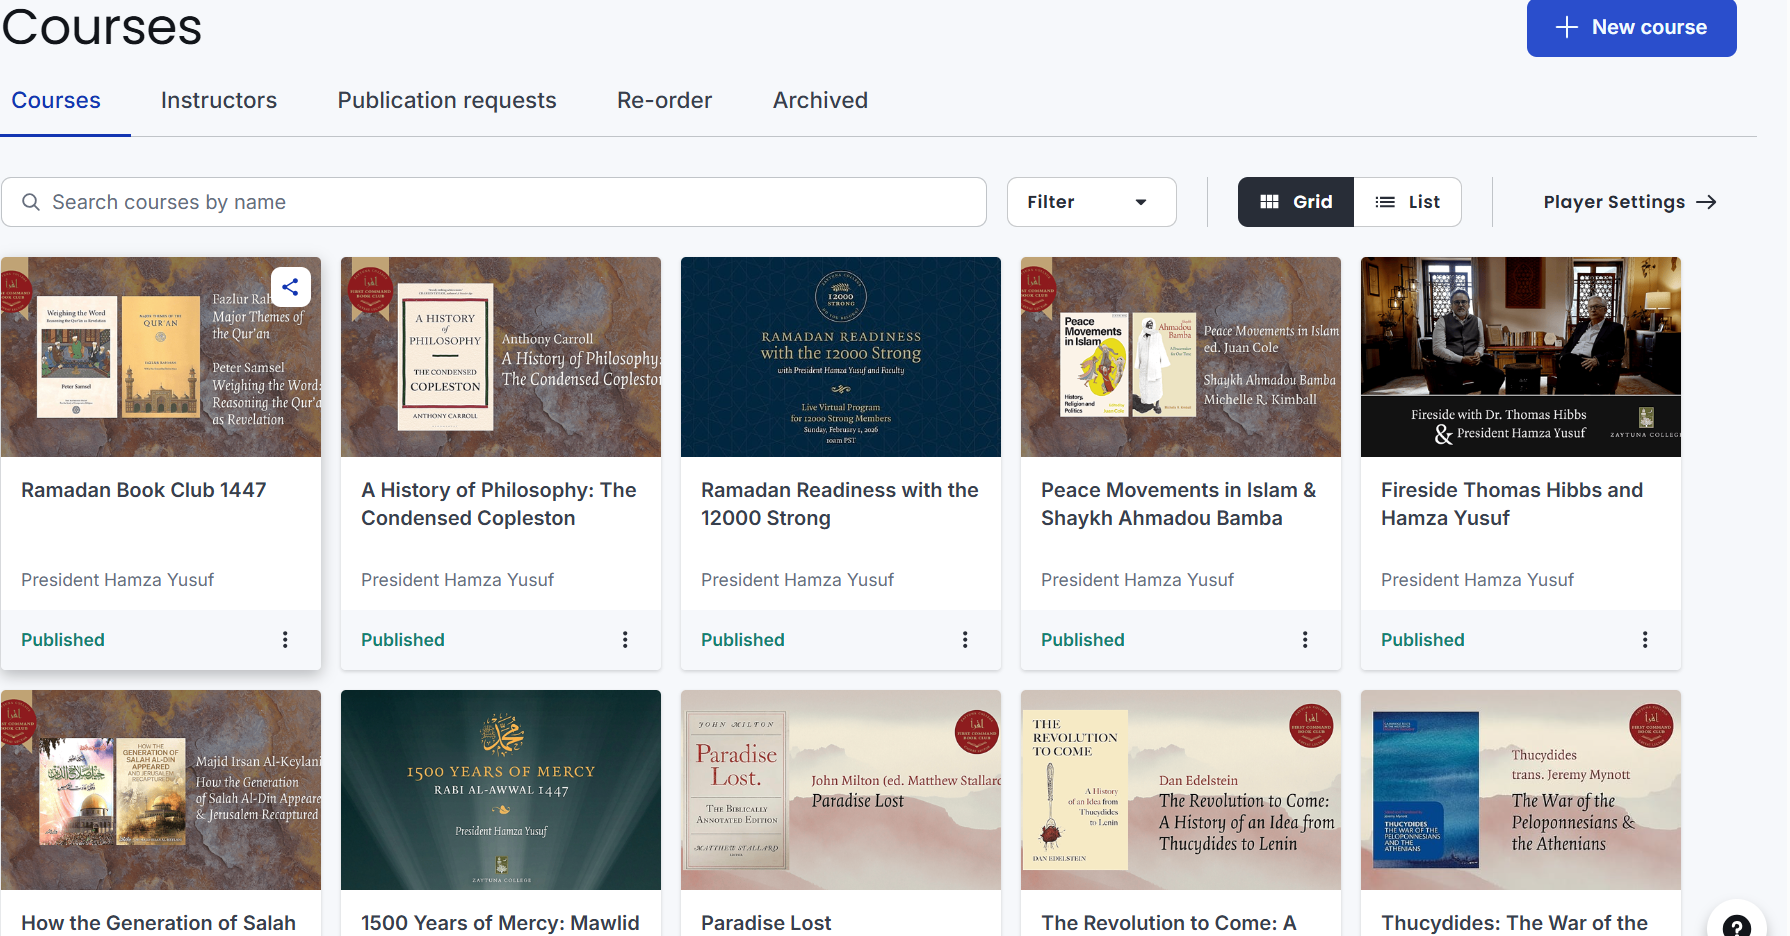Expand the Filter dropdown

coord(1091,202)
